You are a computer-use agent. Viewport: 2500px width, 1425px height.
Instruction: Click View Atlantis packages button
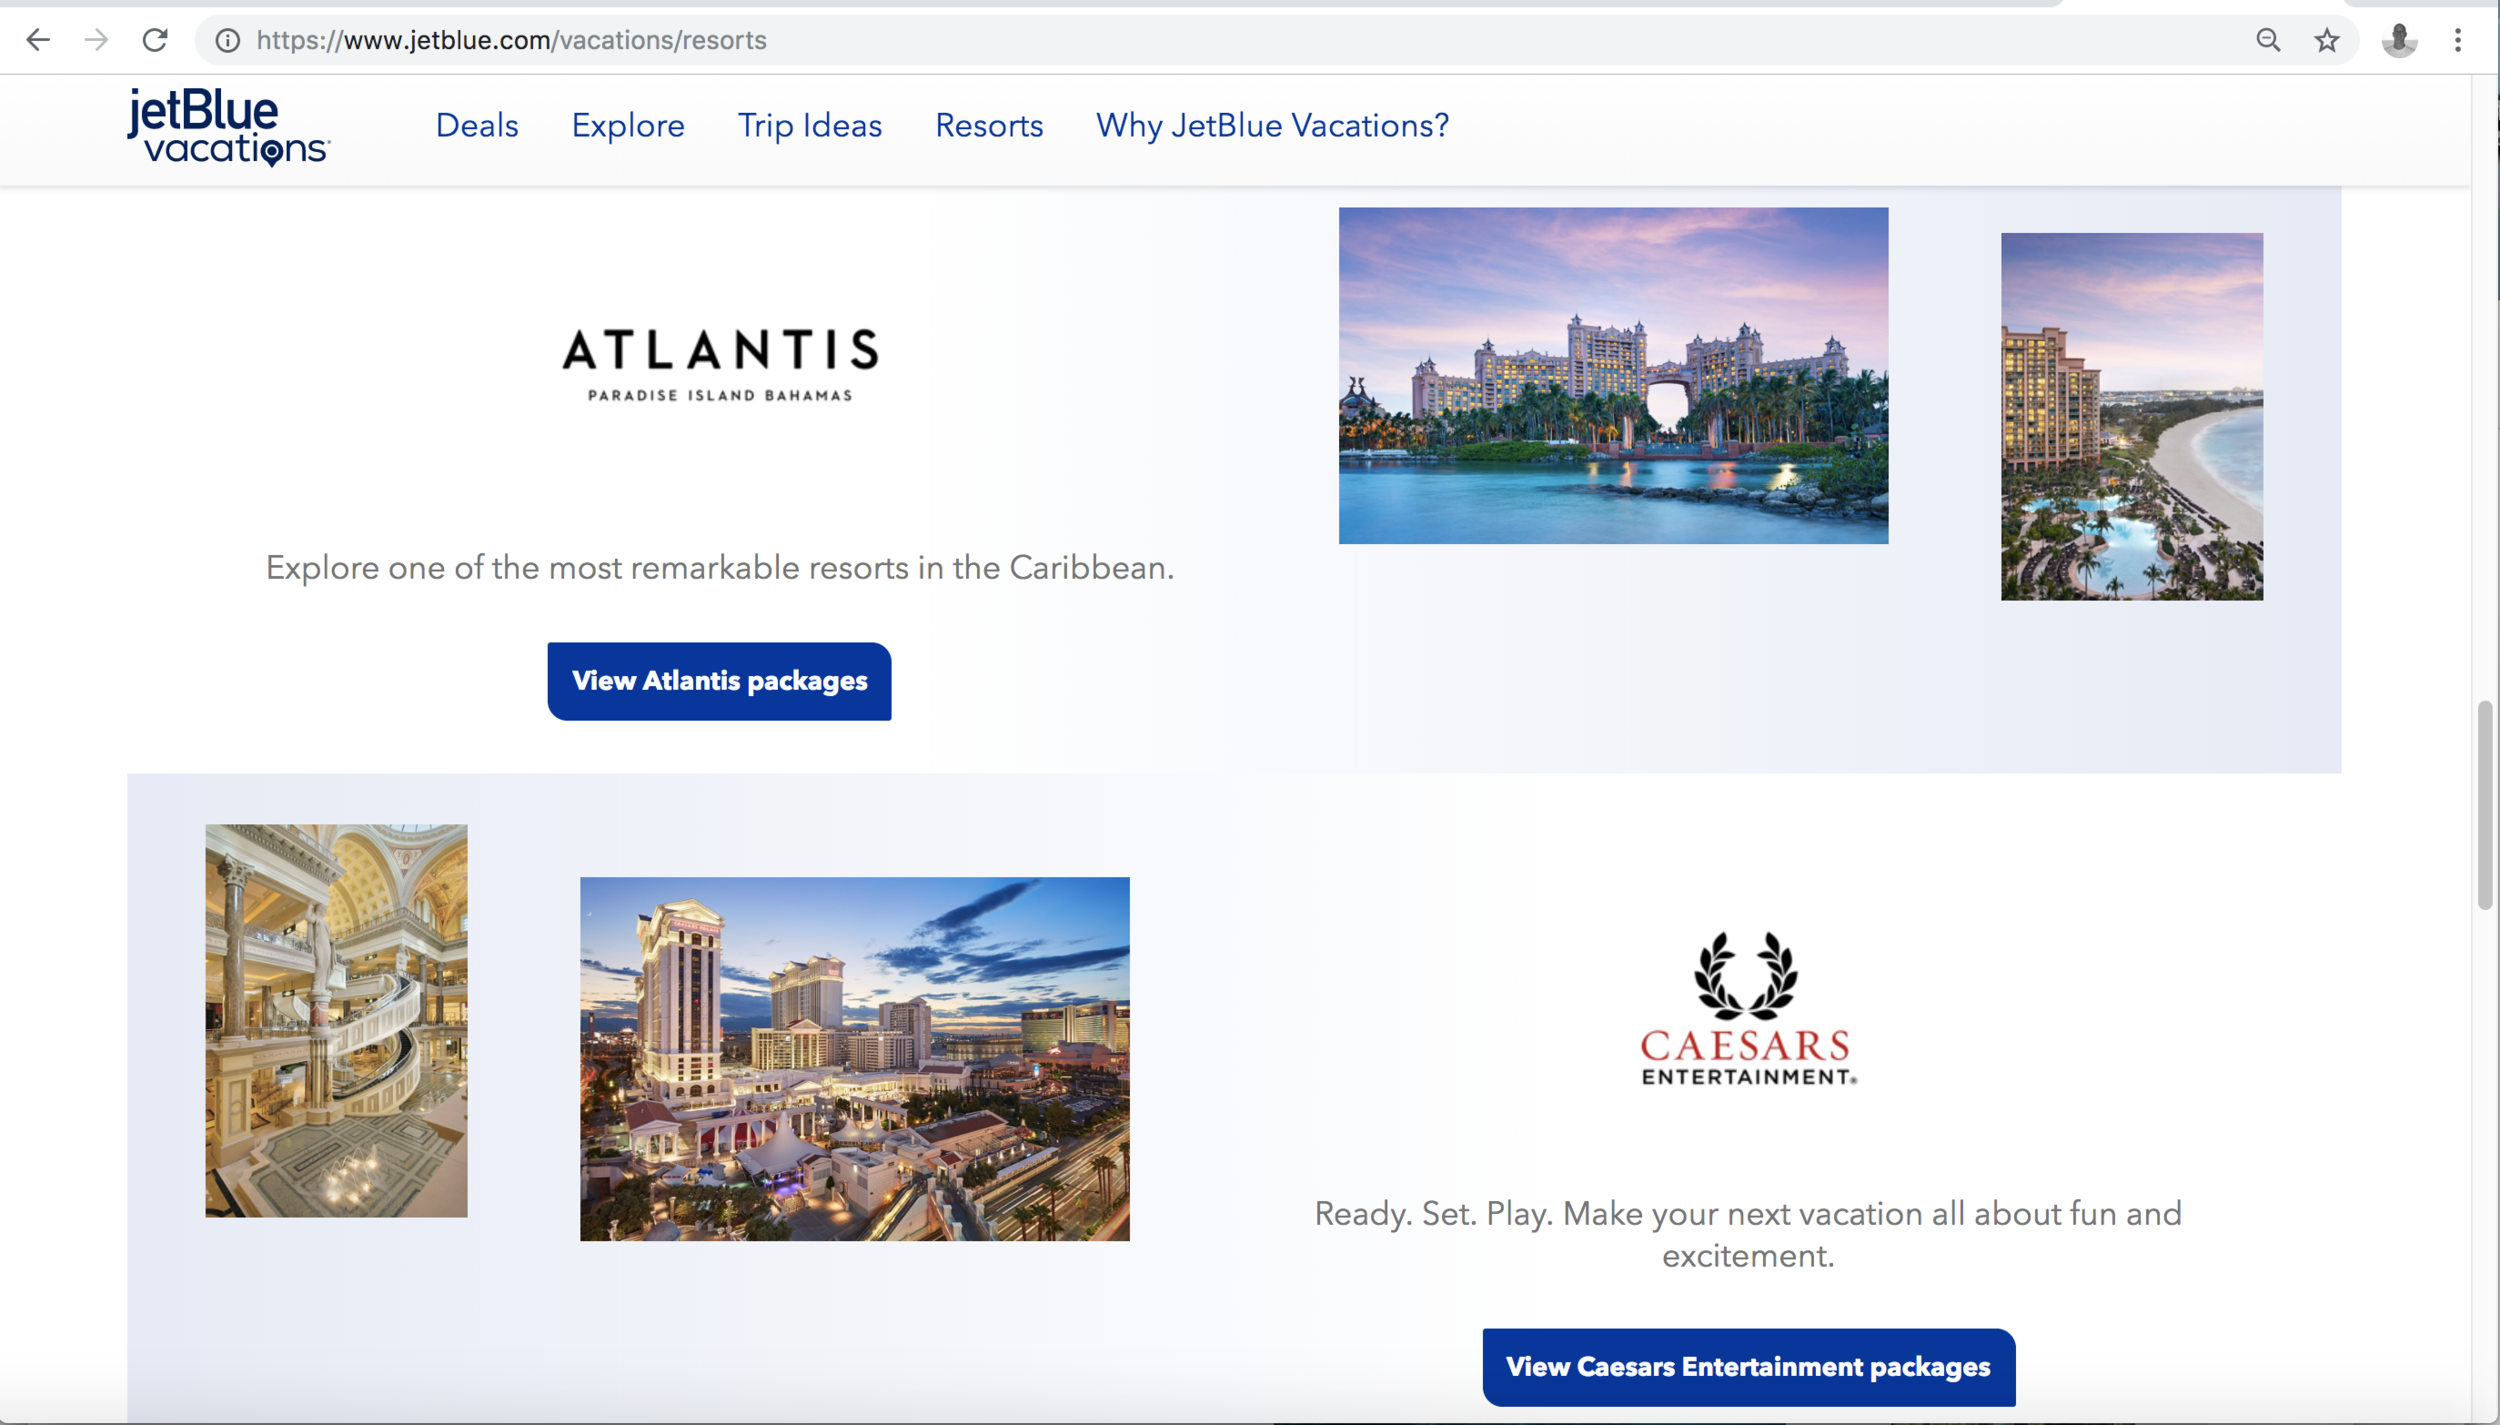[x=719, y=681]
